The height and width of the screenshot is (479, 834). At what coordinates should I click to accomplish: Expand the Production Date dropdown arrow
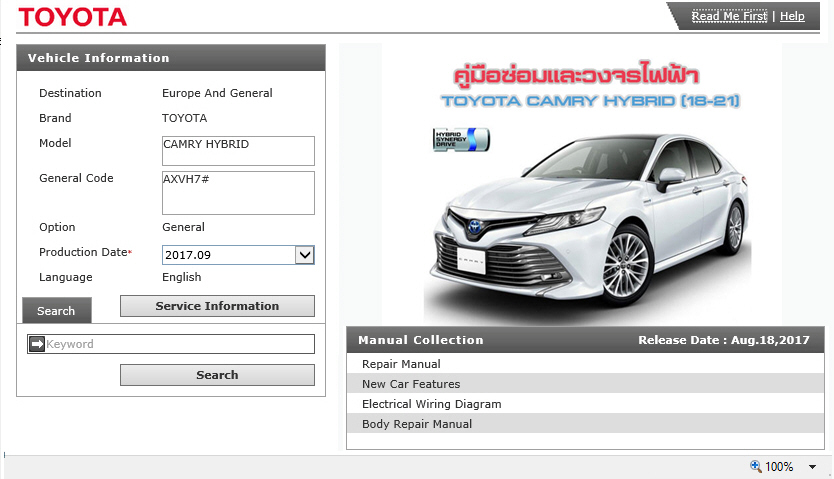click(305, 255)
